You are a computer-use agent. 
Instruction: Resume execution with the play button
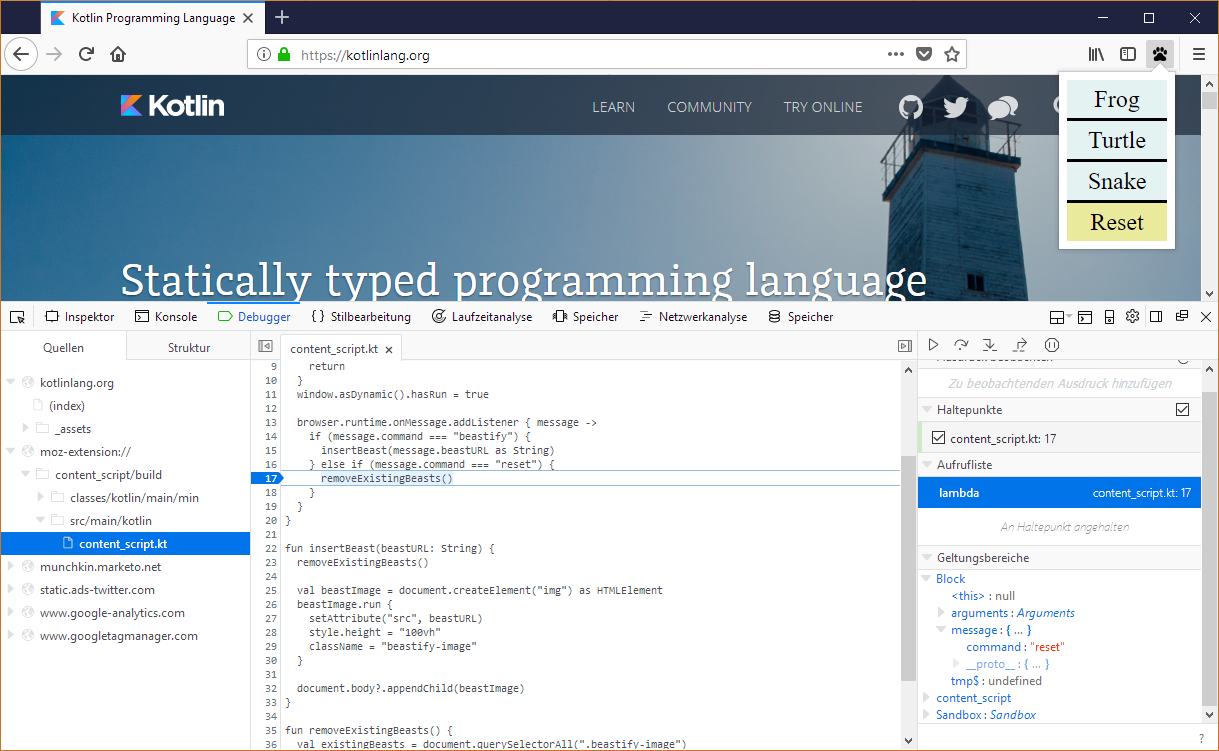click(x=934, y=345)
